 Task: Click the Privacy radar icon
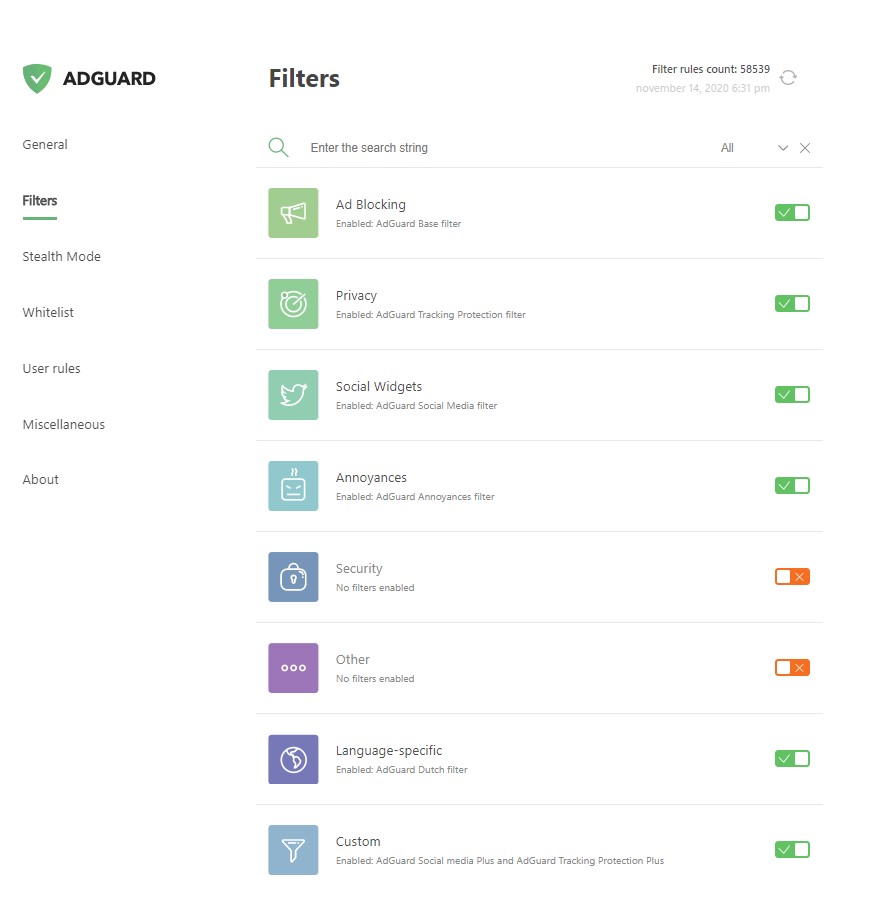[x=293, y=304]
